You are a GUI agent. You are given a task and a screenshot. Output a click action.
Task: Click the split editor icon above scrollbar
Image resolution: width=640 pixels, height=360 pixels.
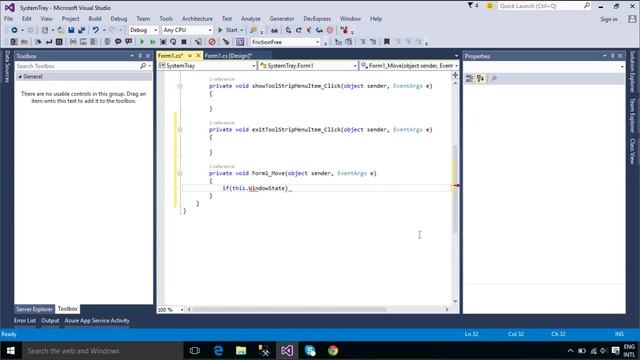click(455, 75)
